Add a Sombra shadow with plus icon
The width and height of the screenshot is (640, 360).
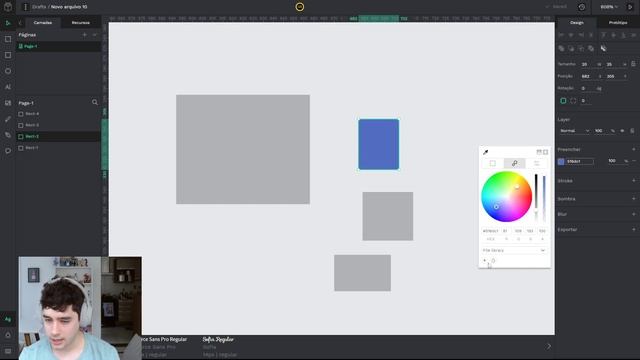[x=634, y=199]
